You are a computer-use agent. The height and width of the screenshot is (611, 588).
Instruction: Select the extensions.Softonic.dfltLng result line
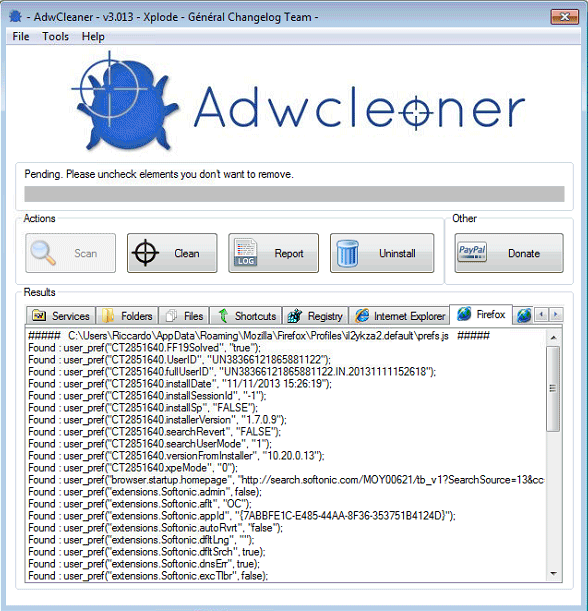[141, 540]
